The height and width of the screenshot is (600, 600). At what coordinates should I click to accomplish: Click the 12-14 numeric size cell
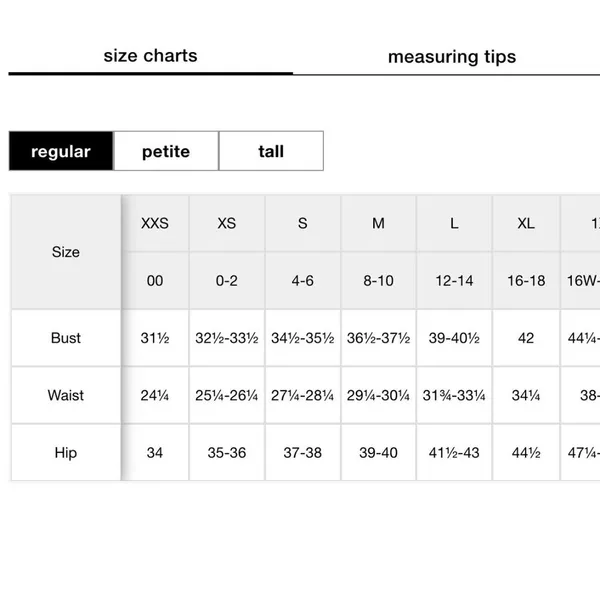(454, 281)
